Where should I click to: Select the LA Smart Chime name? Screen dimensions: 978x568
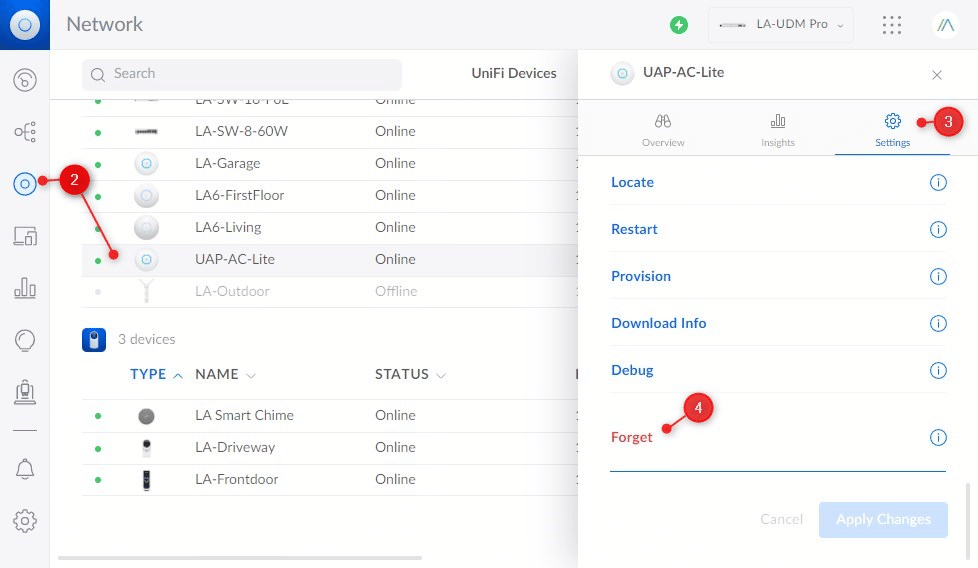tap(244, 416)
